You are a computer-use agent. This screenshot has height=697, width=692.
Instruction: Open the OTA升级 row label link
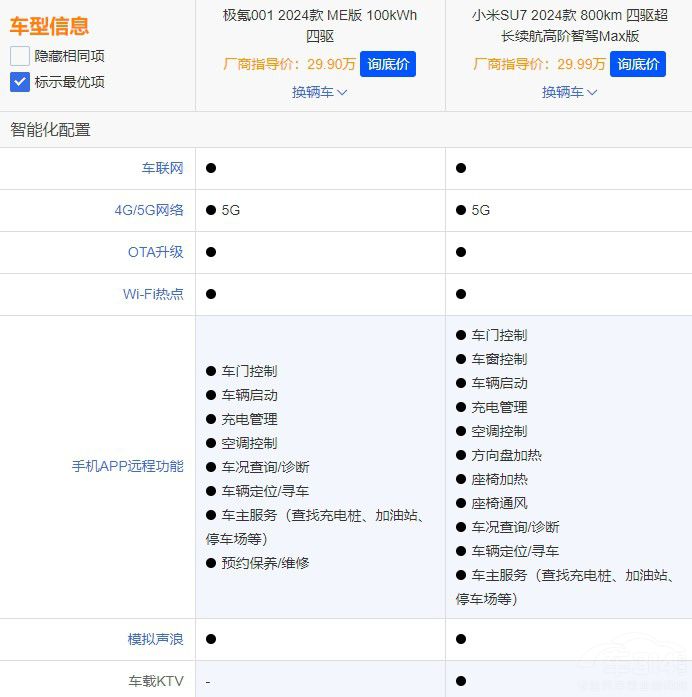tap(155, 252)
